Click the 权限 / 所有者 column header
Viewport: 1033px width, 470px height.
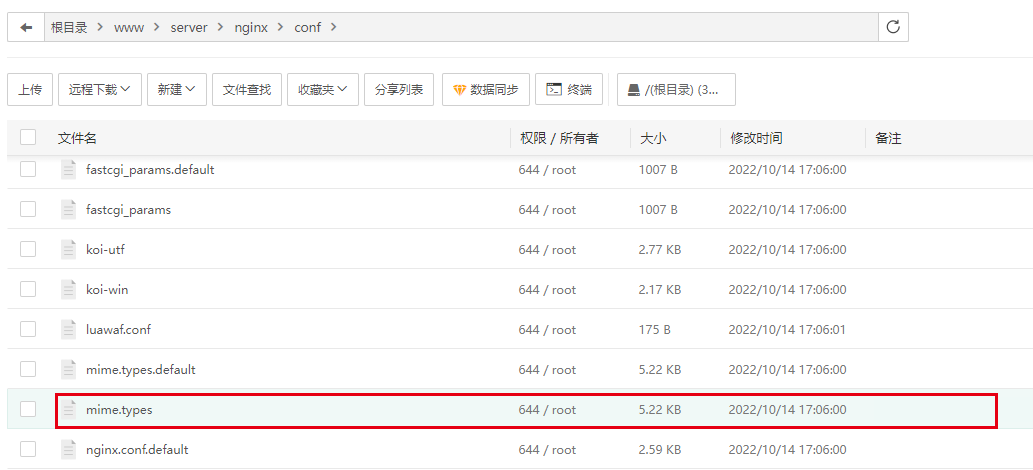point(559,138)
